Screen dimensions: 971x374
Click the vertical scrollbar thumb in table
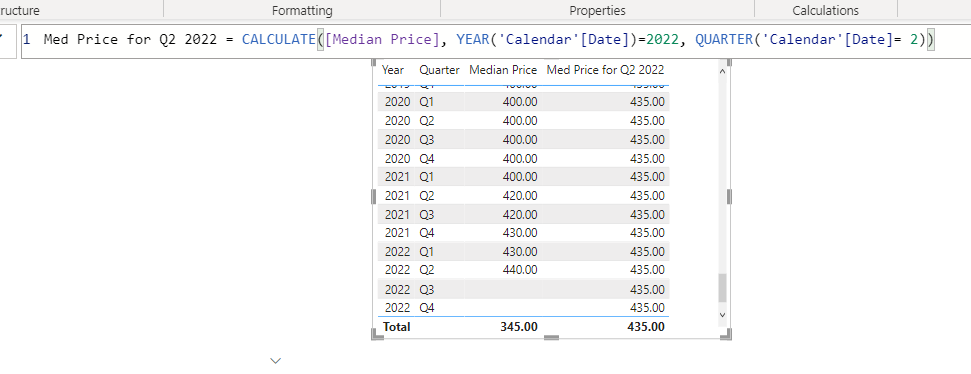coord(722,288)
